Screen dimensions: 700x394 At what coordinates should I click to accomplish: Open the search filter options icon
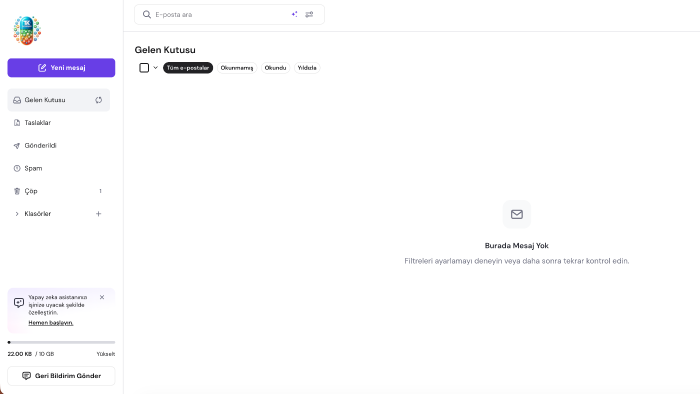click(309, 14)
